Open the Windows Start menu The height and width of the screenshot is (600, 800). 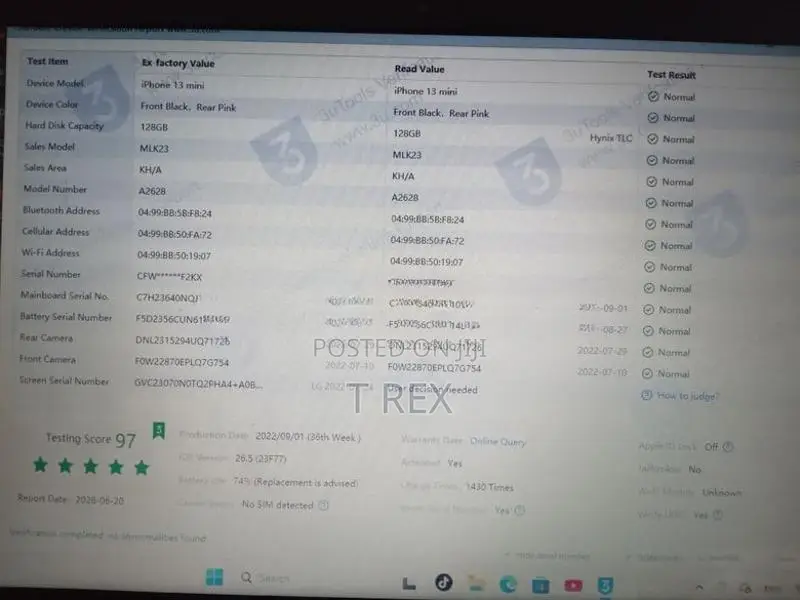[x=214, y=577]
